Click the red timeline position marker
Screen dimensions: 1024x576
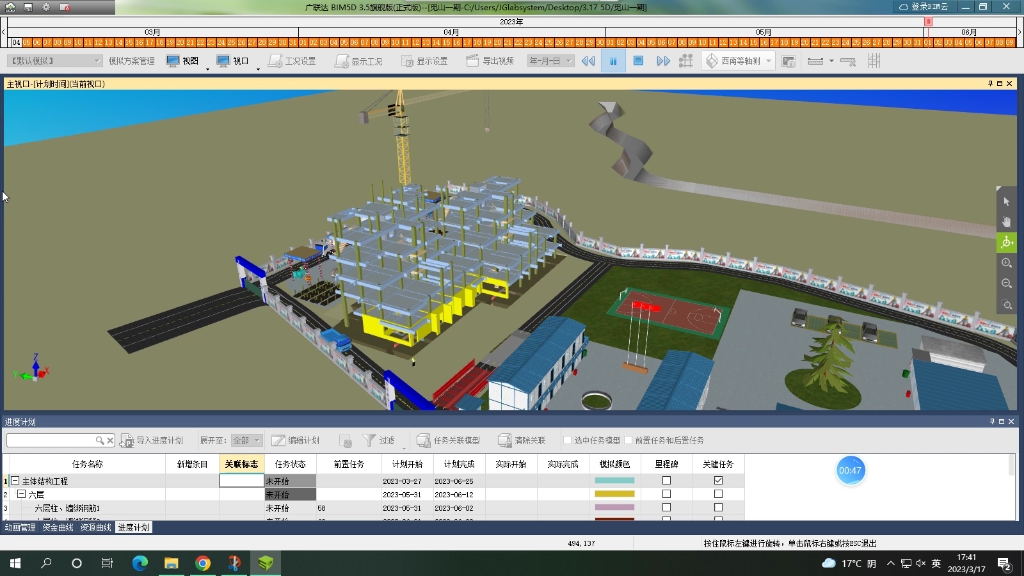point(928,22)
